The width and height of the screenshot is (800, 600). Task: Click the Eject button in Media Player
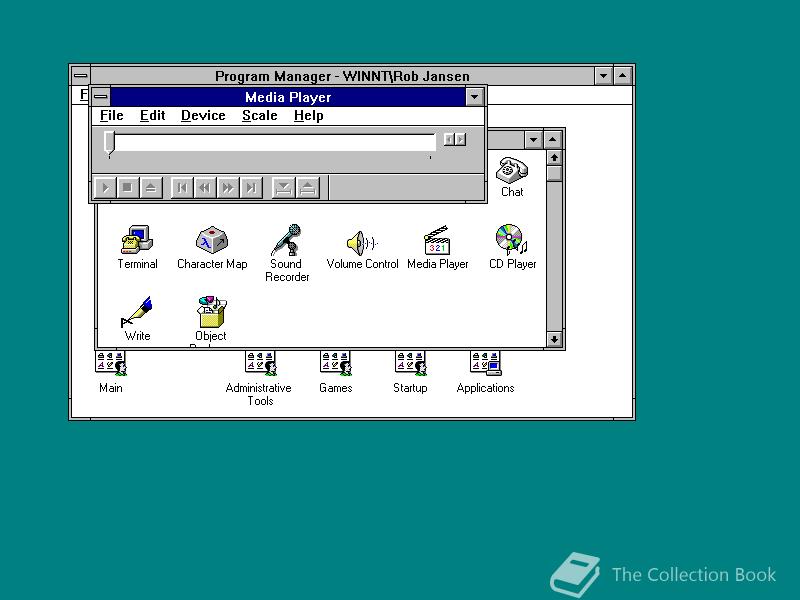coord(151,188)
